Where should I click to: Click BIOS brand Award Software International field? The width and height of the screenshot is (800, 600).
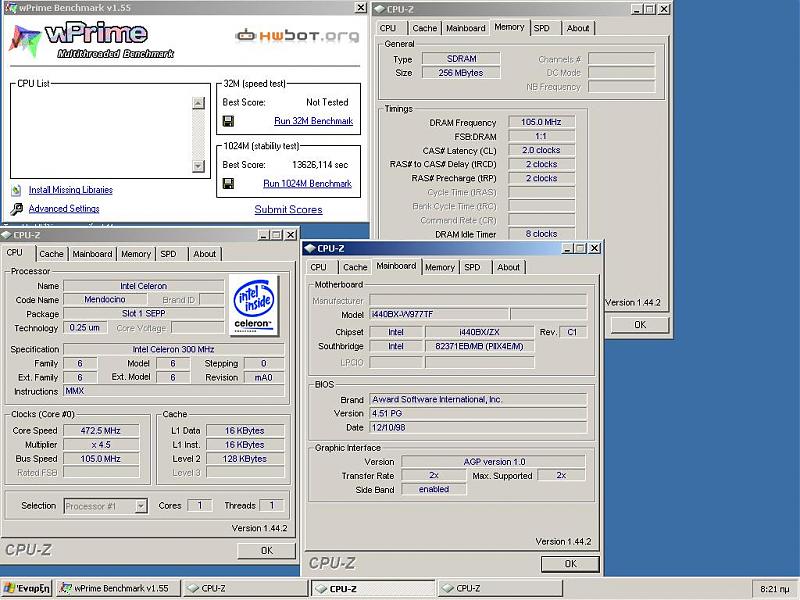[x=478, y=399]
